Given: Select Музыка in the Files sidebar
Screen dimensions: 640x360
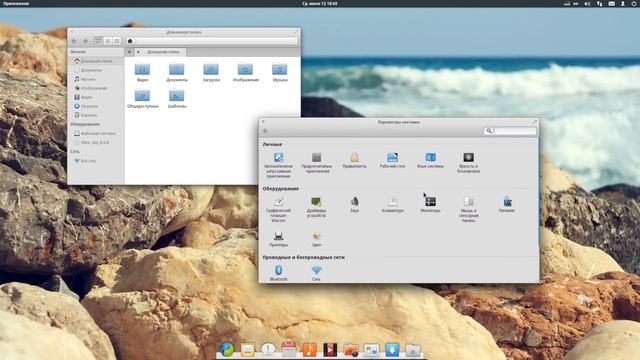Looking at the screenshot, I should pos(96,79).
